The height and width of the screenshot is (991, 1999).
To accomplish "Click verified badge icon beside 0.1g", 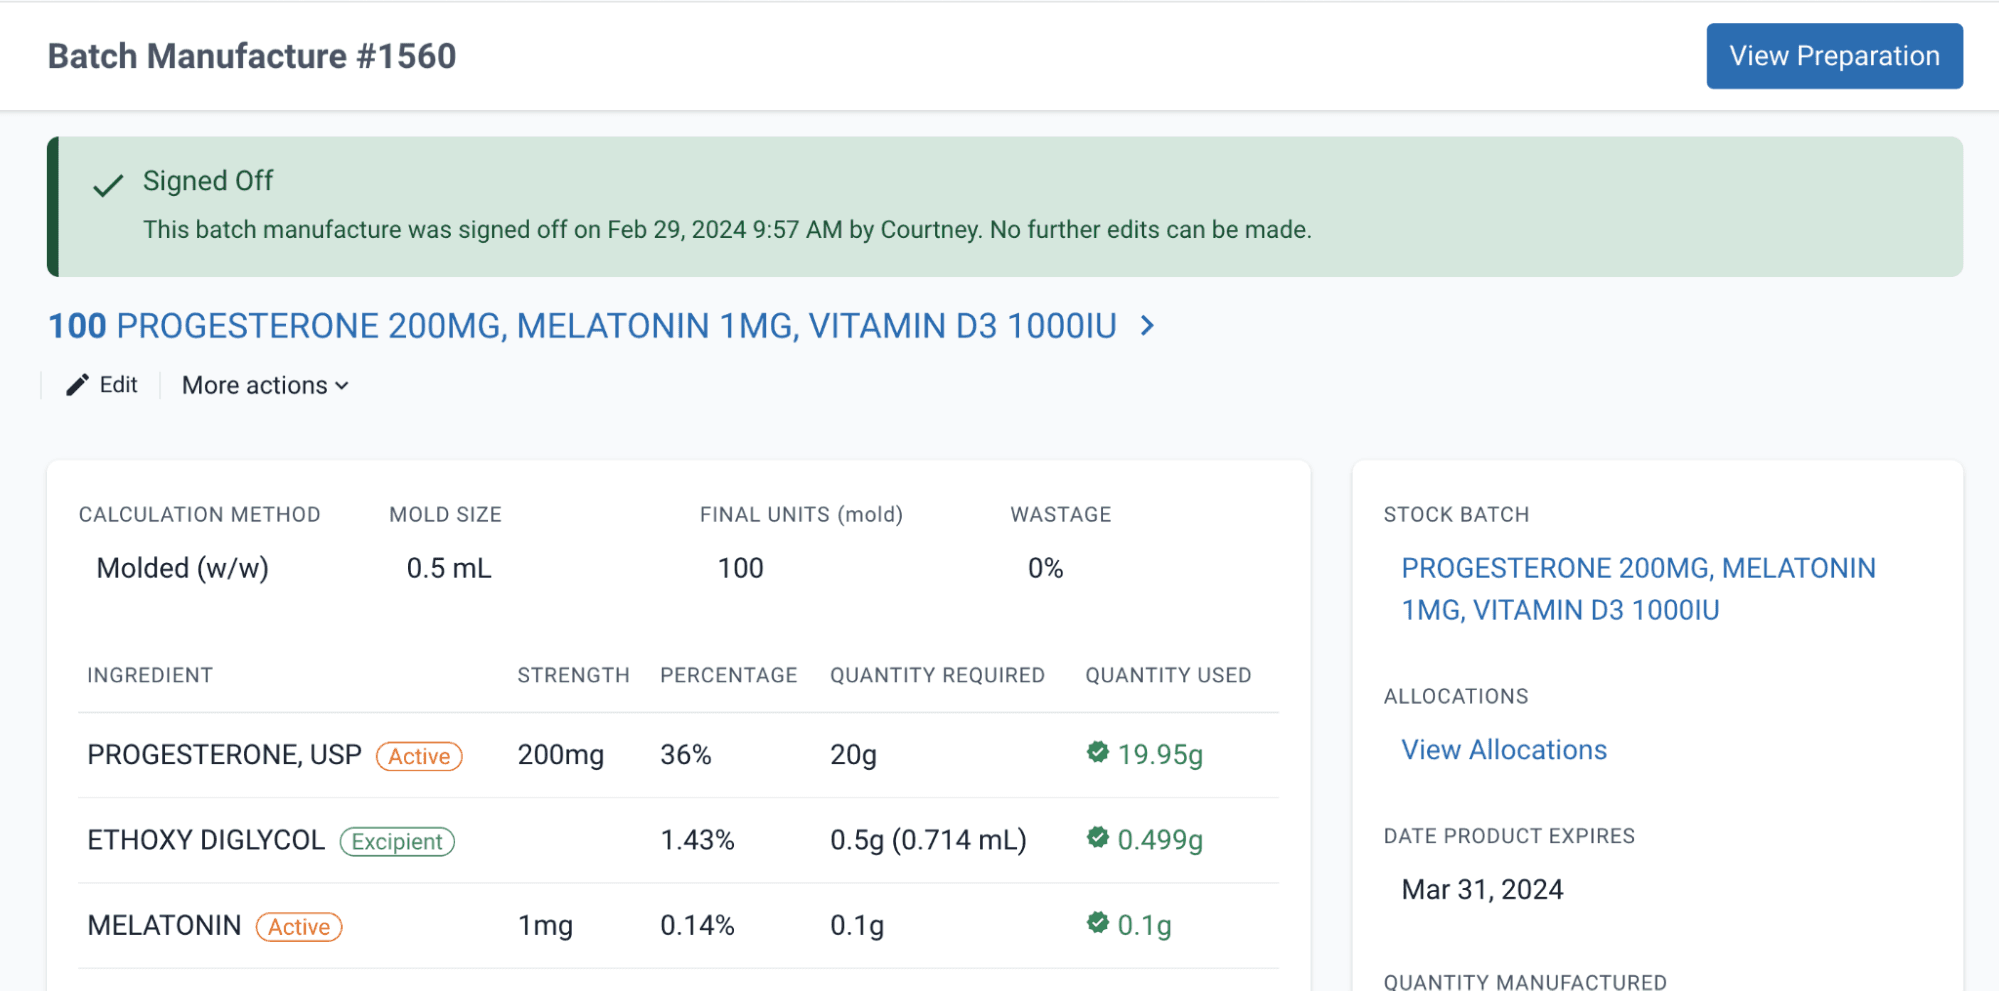I will pyautogui.click(x=1098, y=922).
